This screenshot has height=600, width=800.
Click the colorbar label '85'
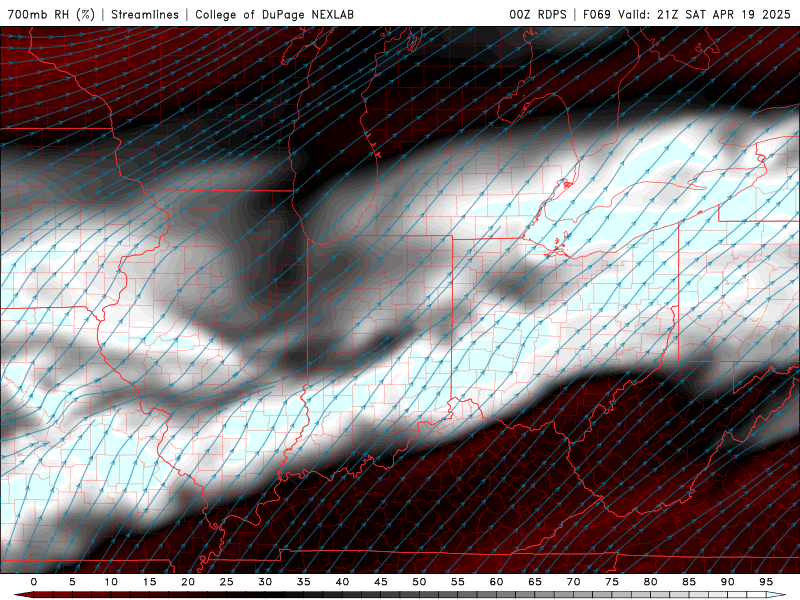click(689, 582)
